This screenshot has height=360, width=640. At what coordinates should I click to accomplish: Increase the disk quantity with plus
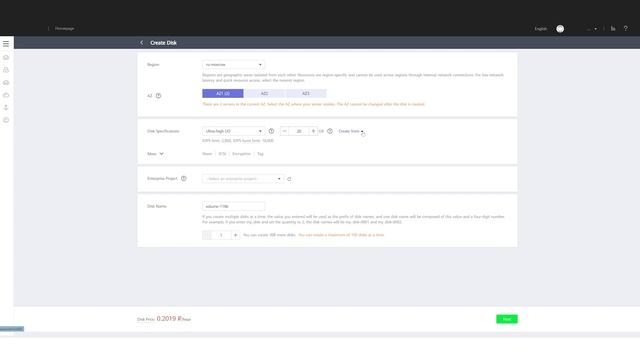tap(236, 235)
